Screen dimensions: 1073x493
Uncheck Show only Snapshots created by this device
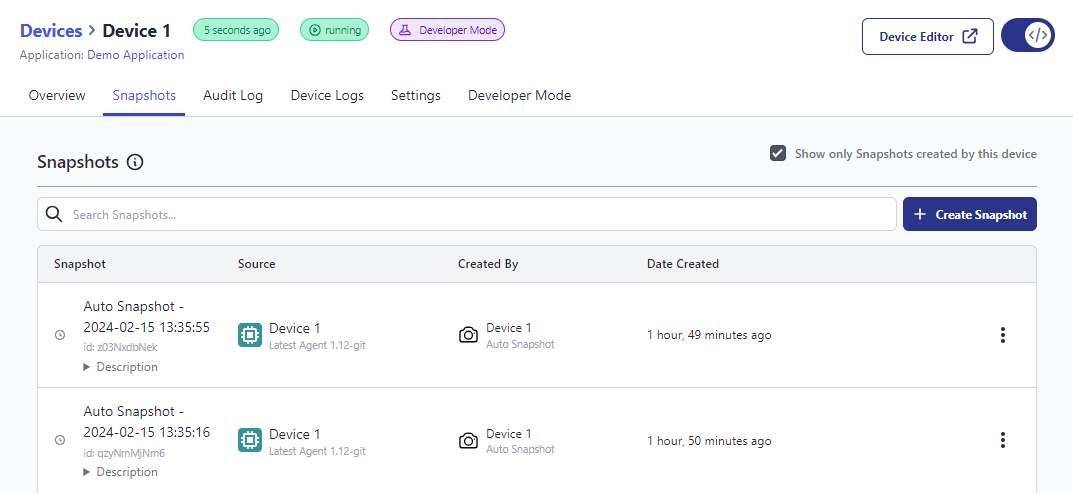[x=778, y=154]
